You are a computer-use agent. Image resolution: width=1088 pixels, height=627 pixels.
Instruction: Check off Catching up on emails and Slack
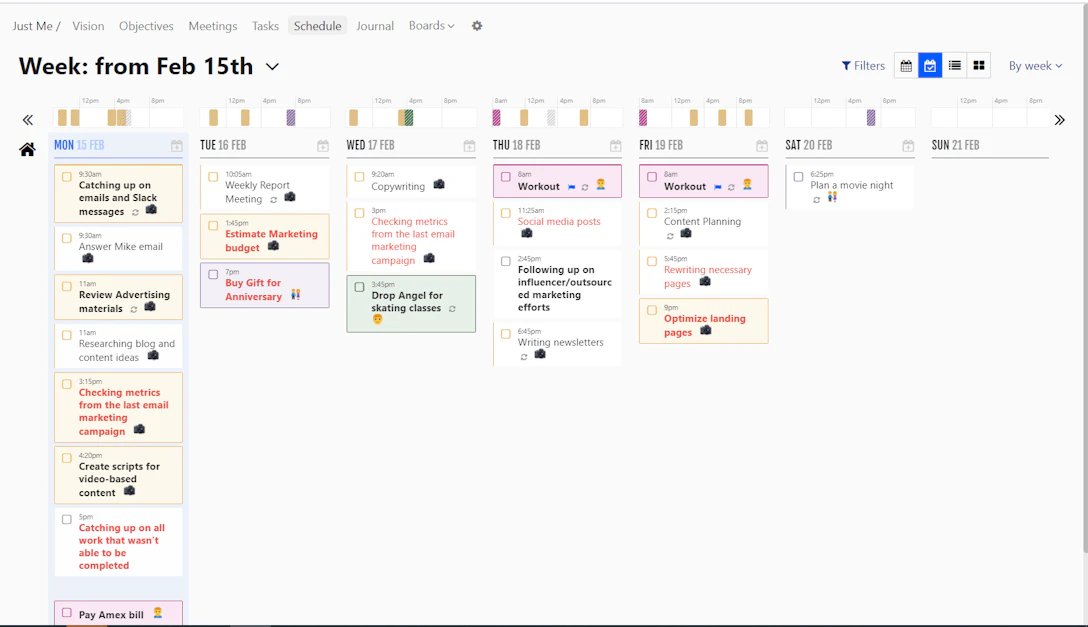pyautogui.click(x=67, y=177)
